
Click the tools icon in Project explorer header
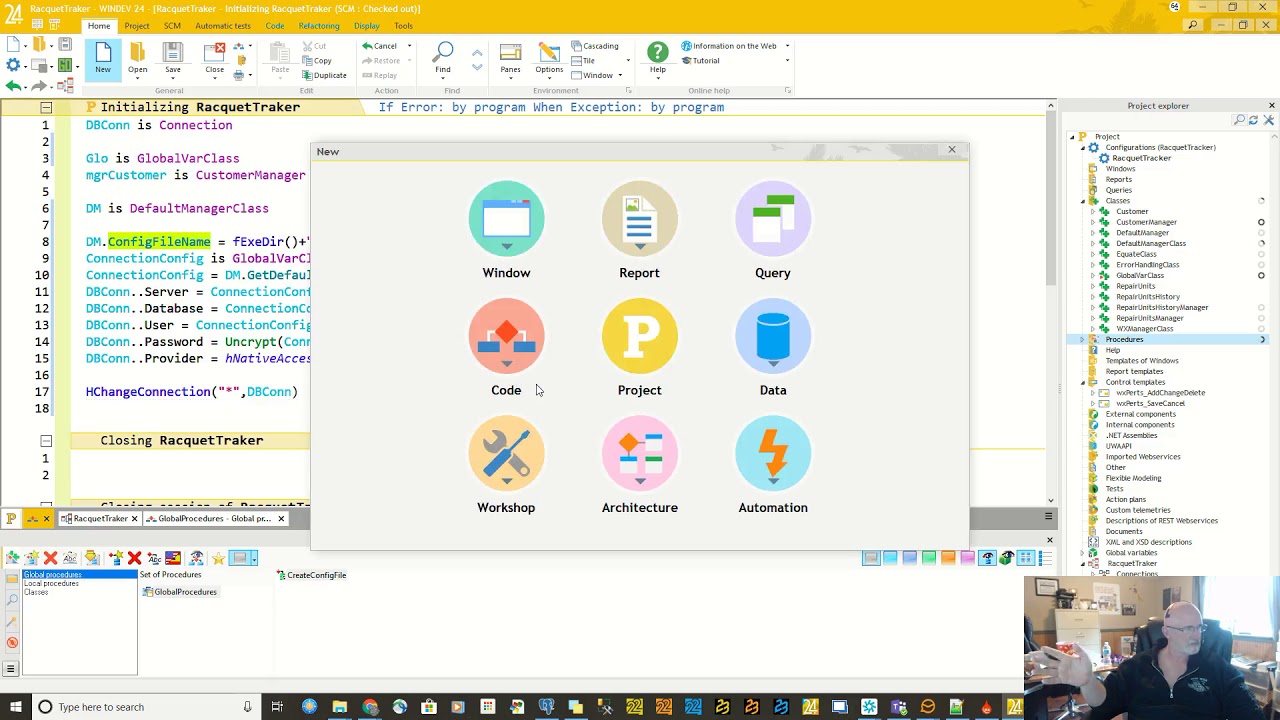(x=1268, y=120)
